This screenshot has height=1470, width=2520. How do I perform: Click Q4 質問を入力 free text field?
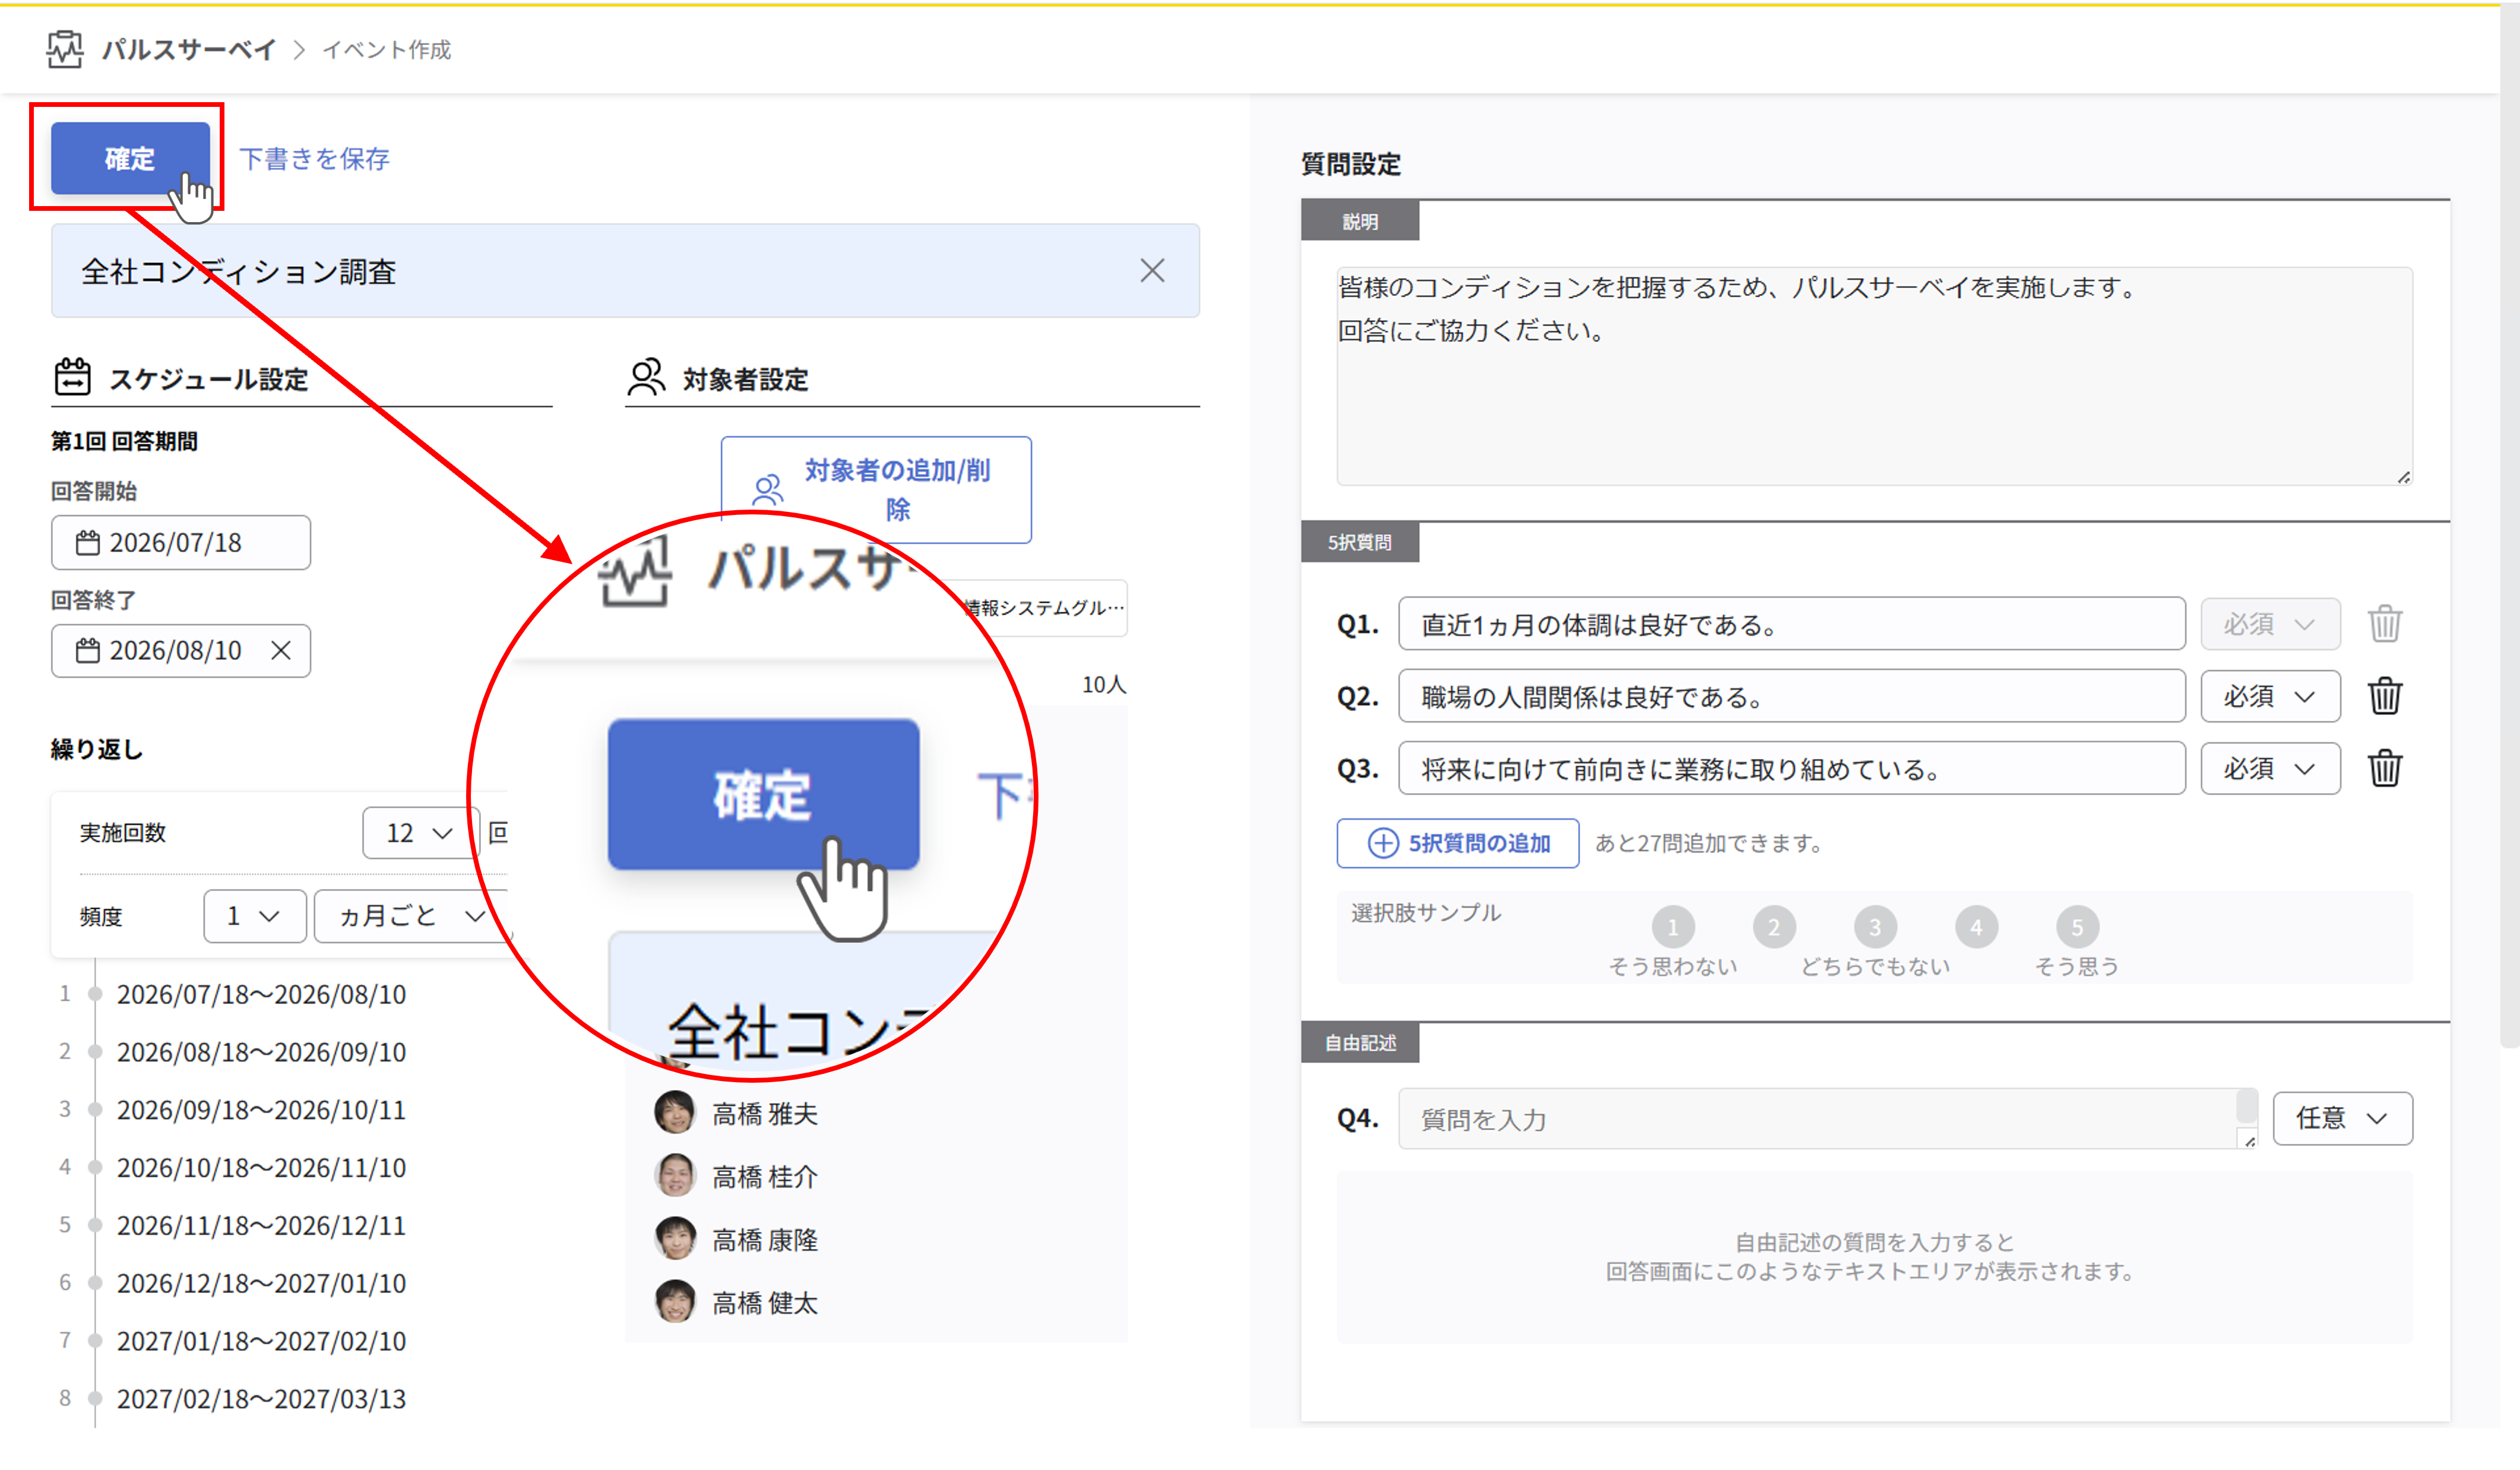click(1827, 1118)
